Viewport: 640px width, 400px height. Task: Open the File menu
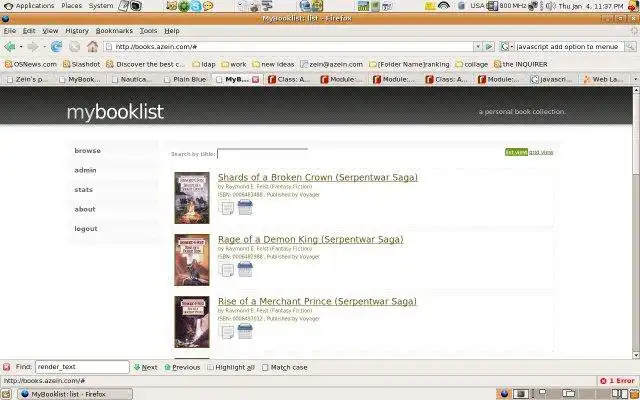tap(9, 31)
